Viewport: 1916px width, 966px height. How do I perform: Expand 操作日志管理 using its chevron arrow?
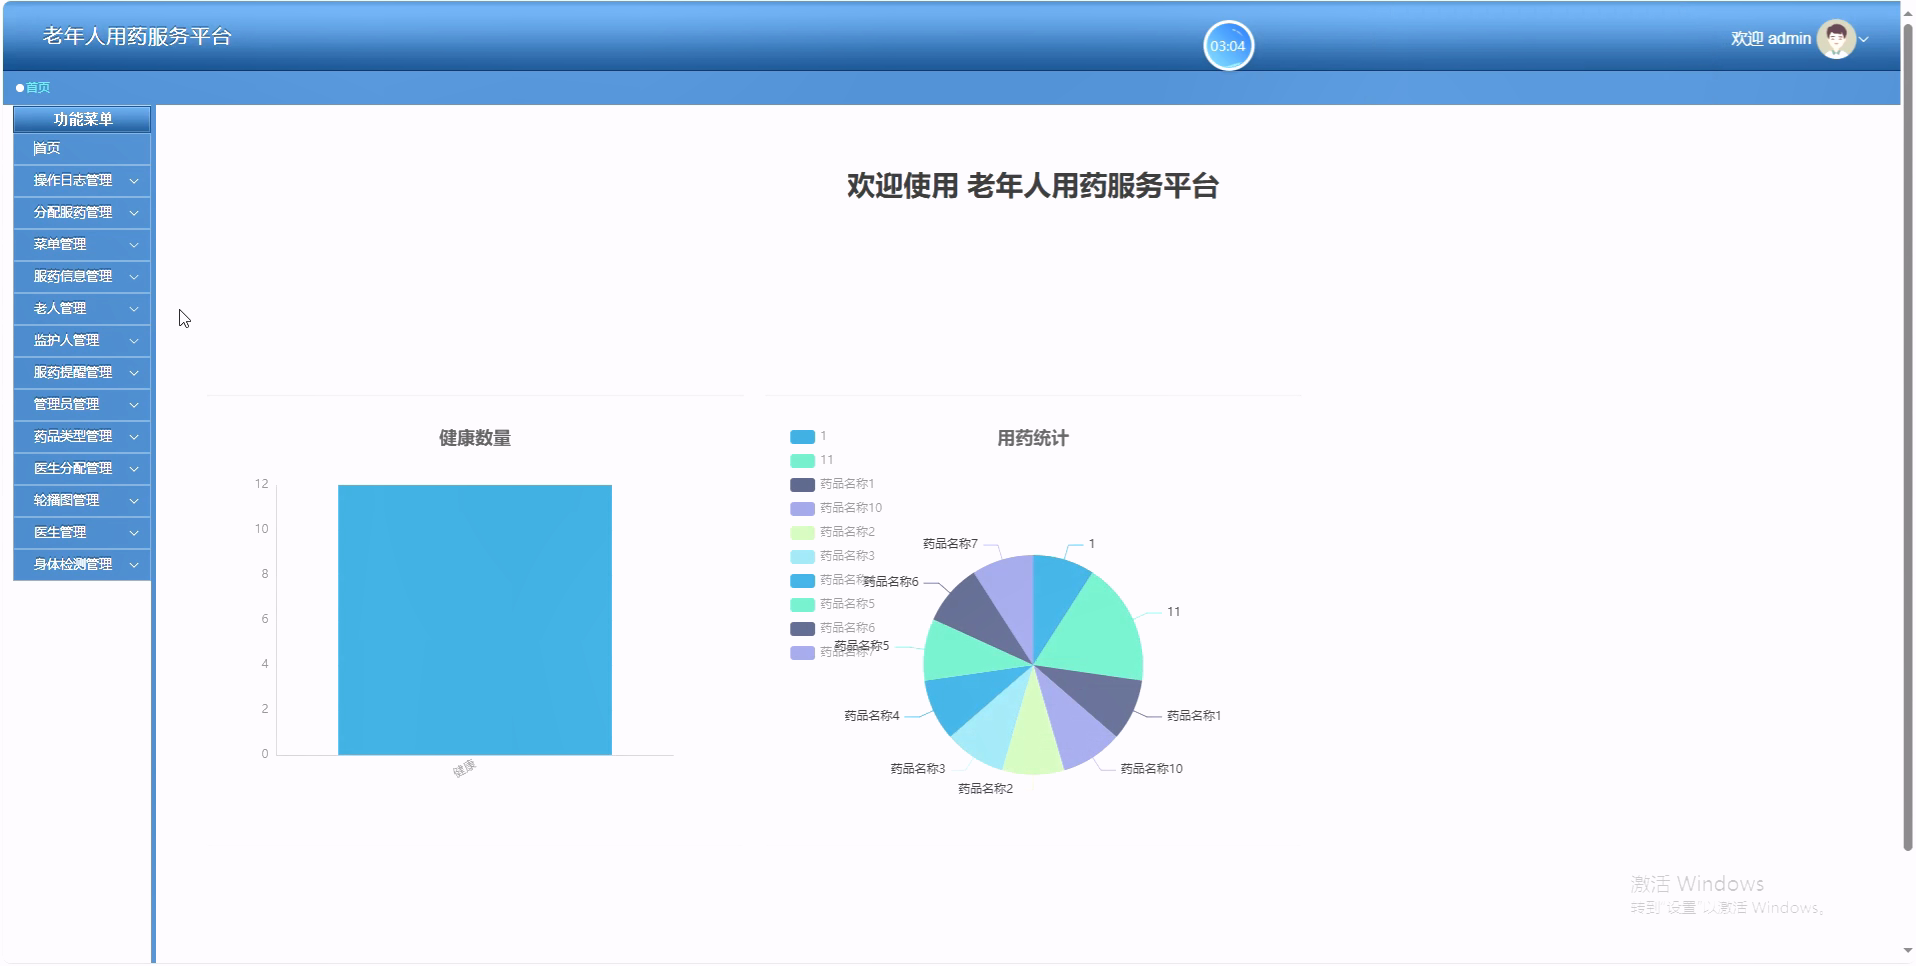134,181
